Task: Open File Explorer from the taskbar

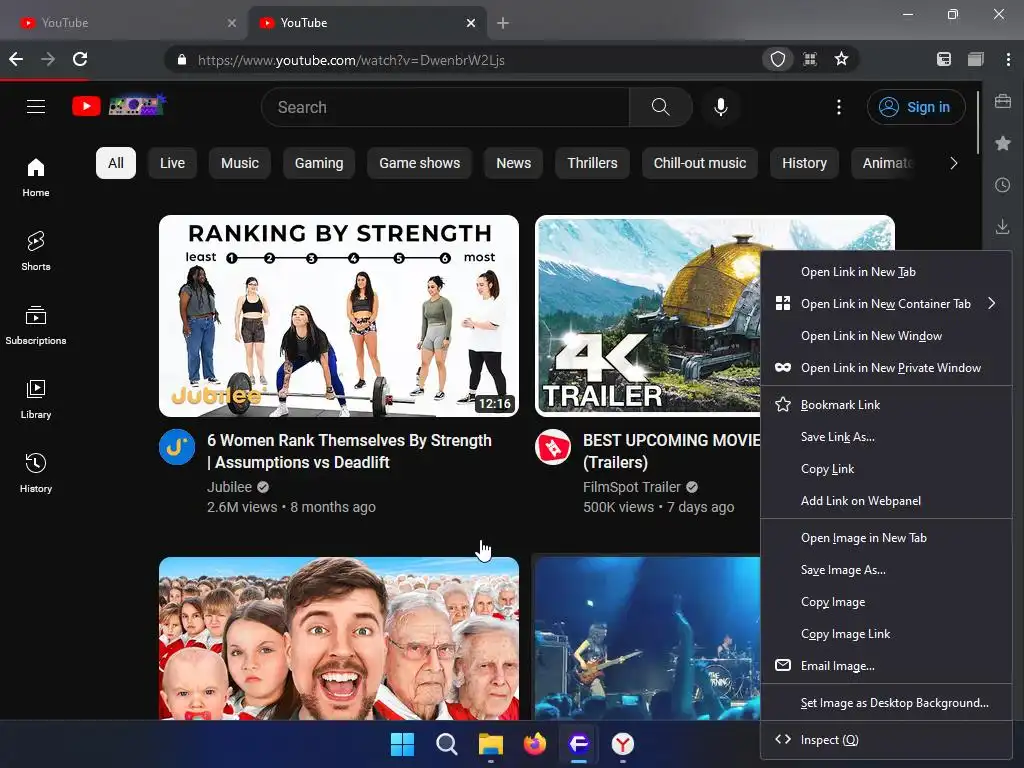Action: [x=490, y=744]
